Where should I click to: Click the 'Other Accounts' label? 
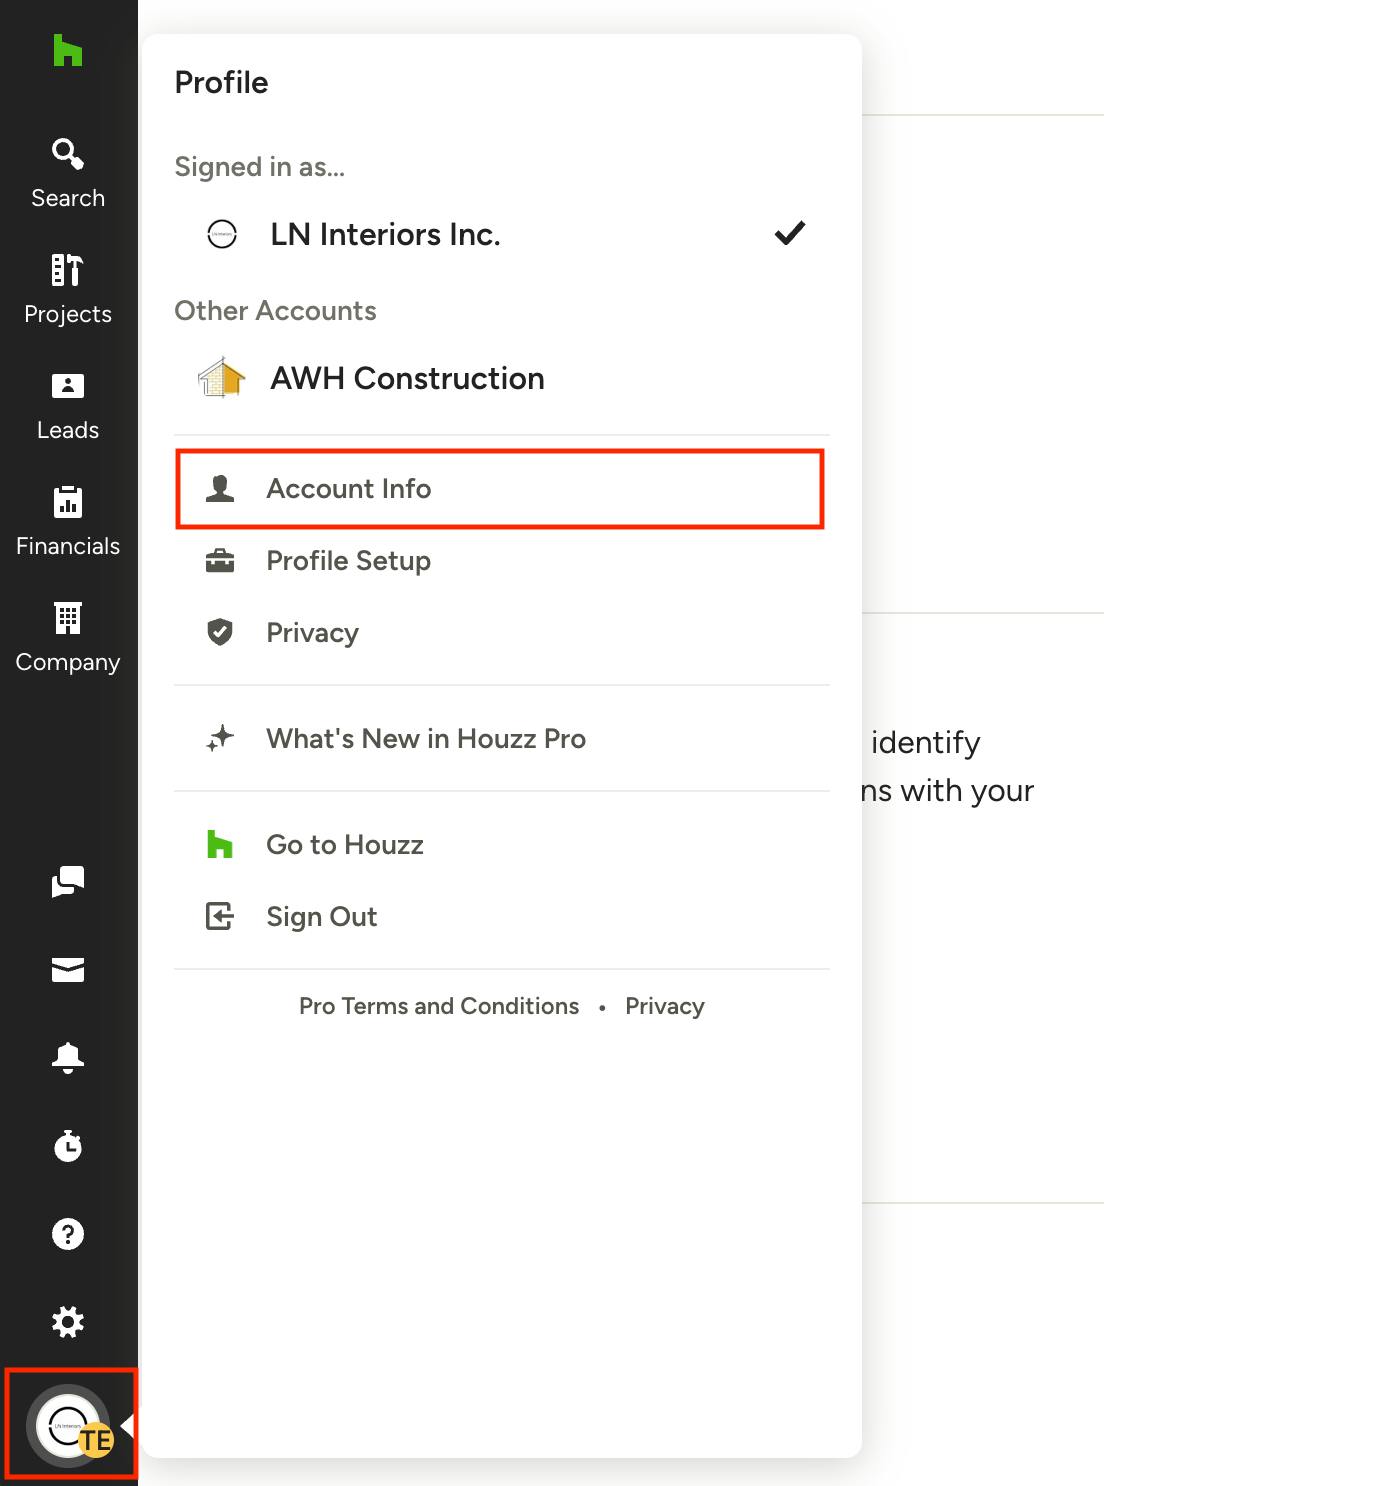click(275, 311)
